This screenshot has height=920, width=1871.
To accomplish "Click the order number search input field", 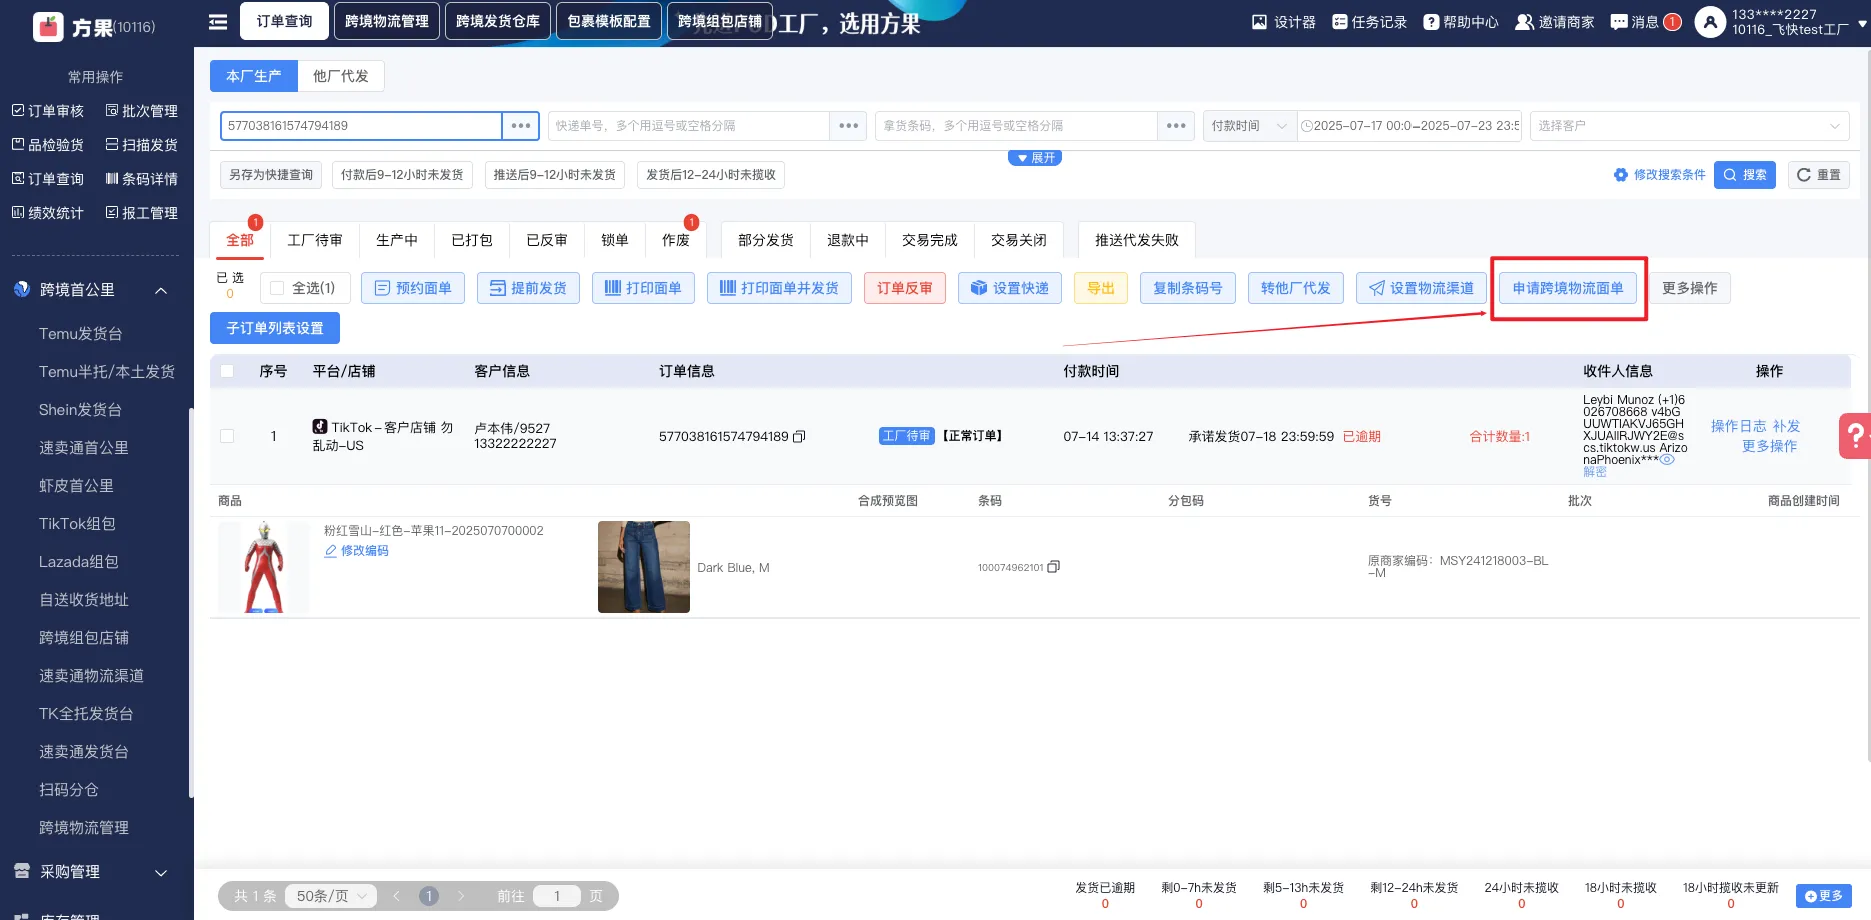I will [360, 126].
